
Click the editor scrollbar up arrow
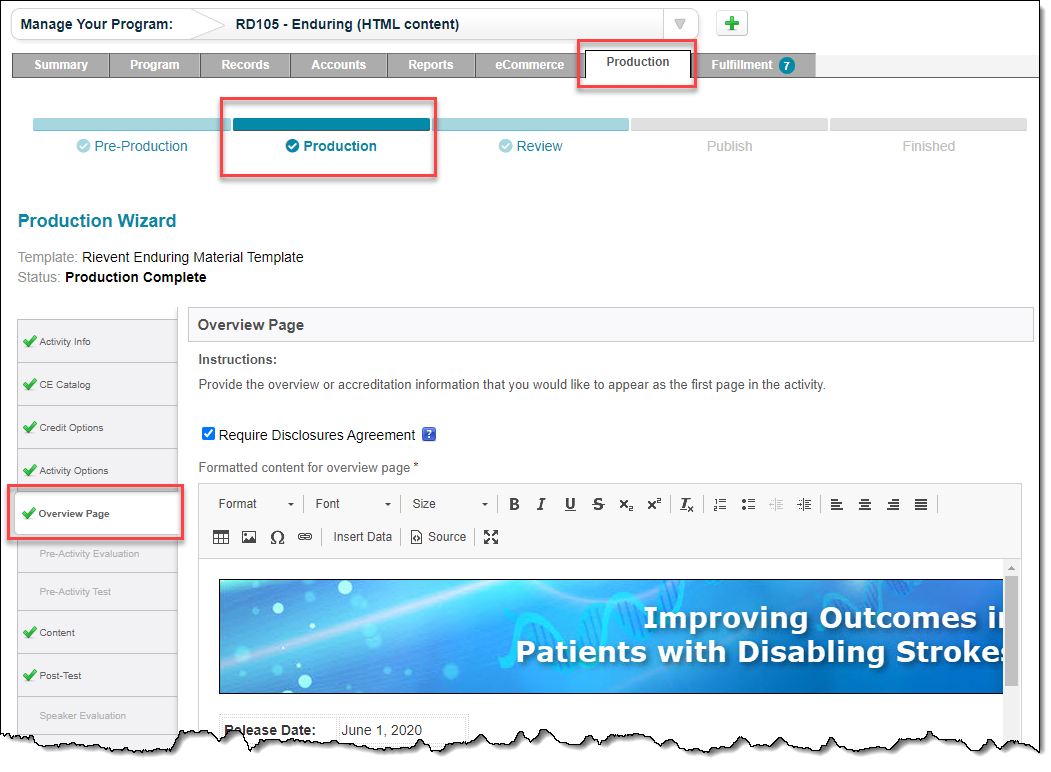[1011, 568]
